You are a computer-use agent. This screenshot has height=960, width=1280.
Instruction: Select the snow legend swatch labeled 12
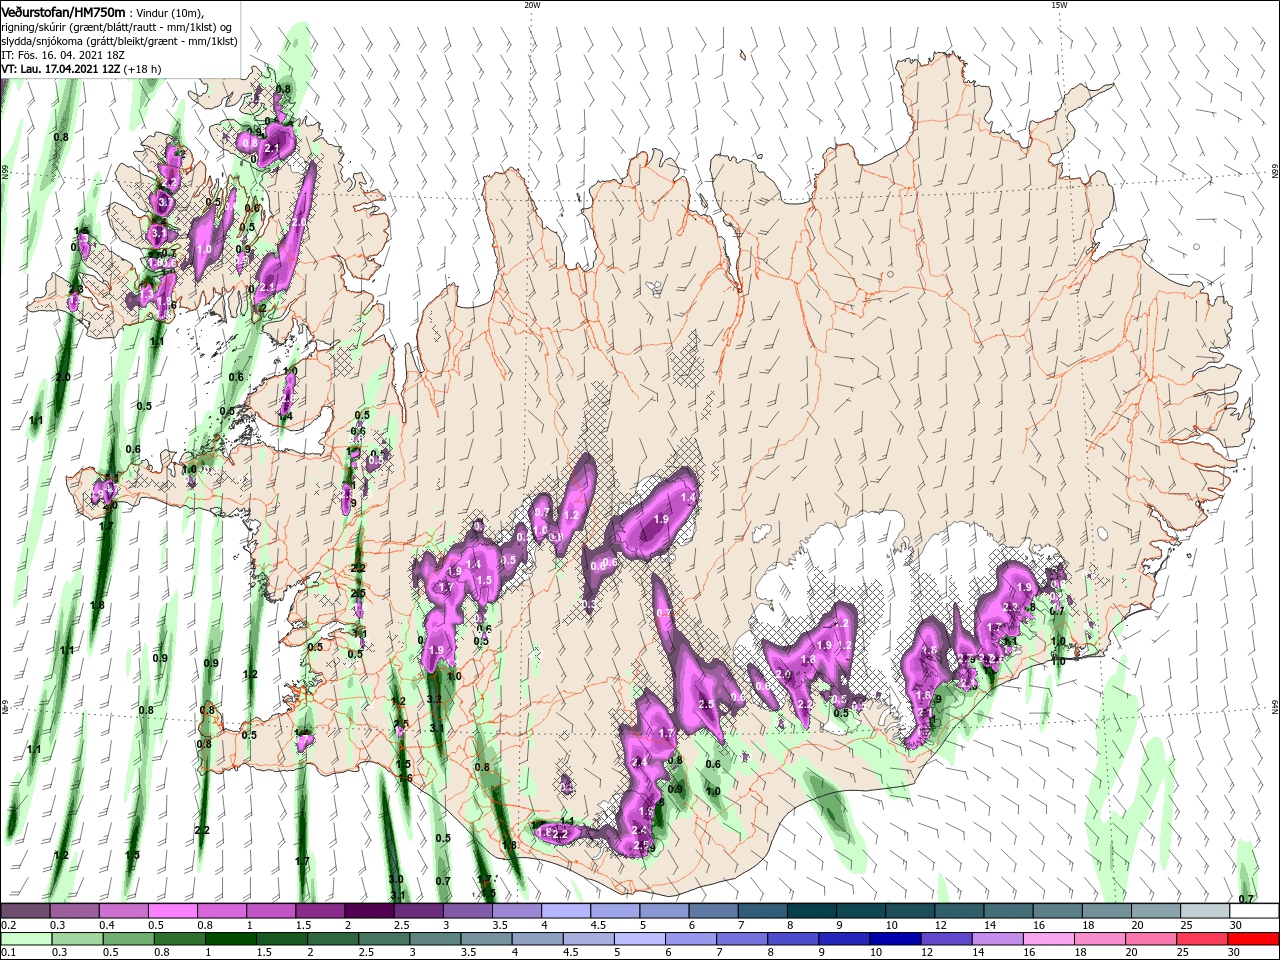coord(959,910)
